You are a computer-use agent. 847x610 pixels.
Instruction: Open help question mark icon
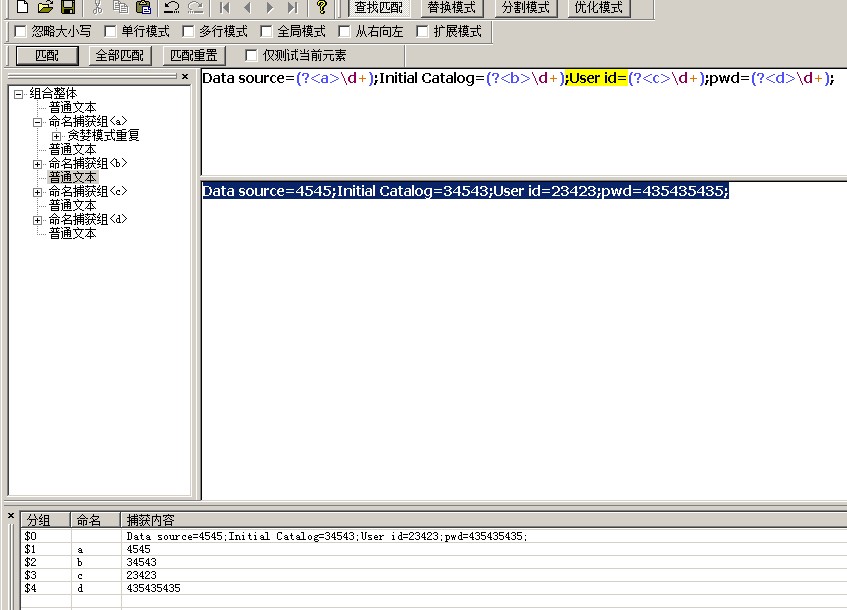click(x=322, y=6)
